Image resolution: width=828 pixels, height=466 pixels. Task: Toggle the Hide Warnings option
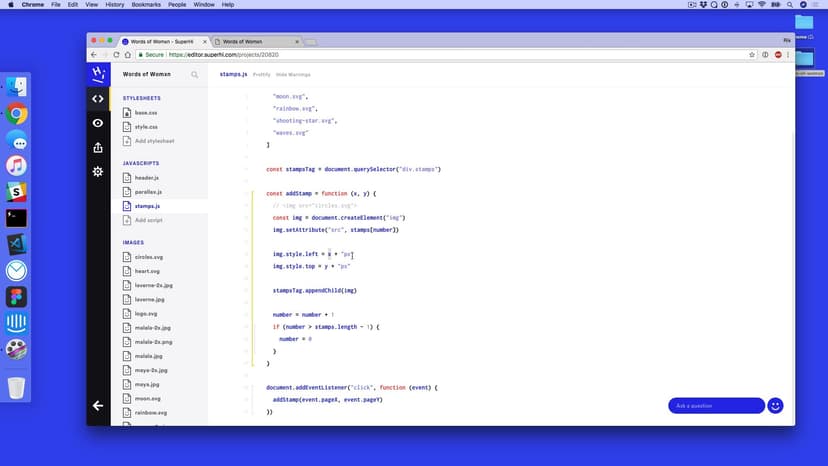293,74
